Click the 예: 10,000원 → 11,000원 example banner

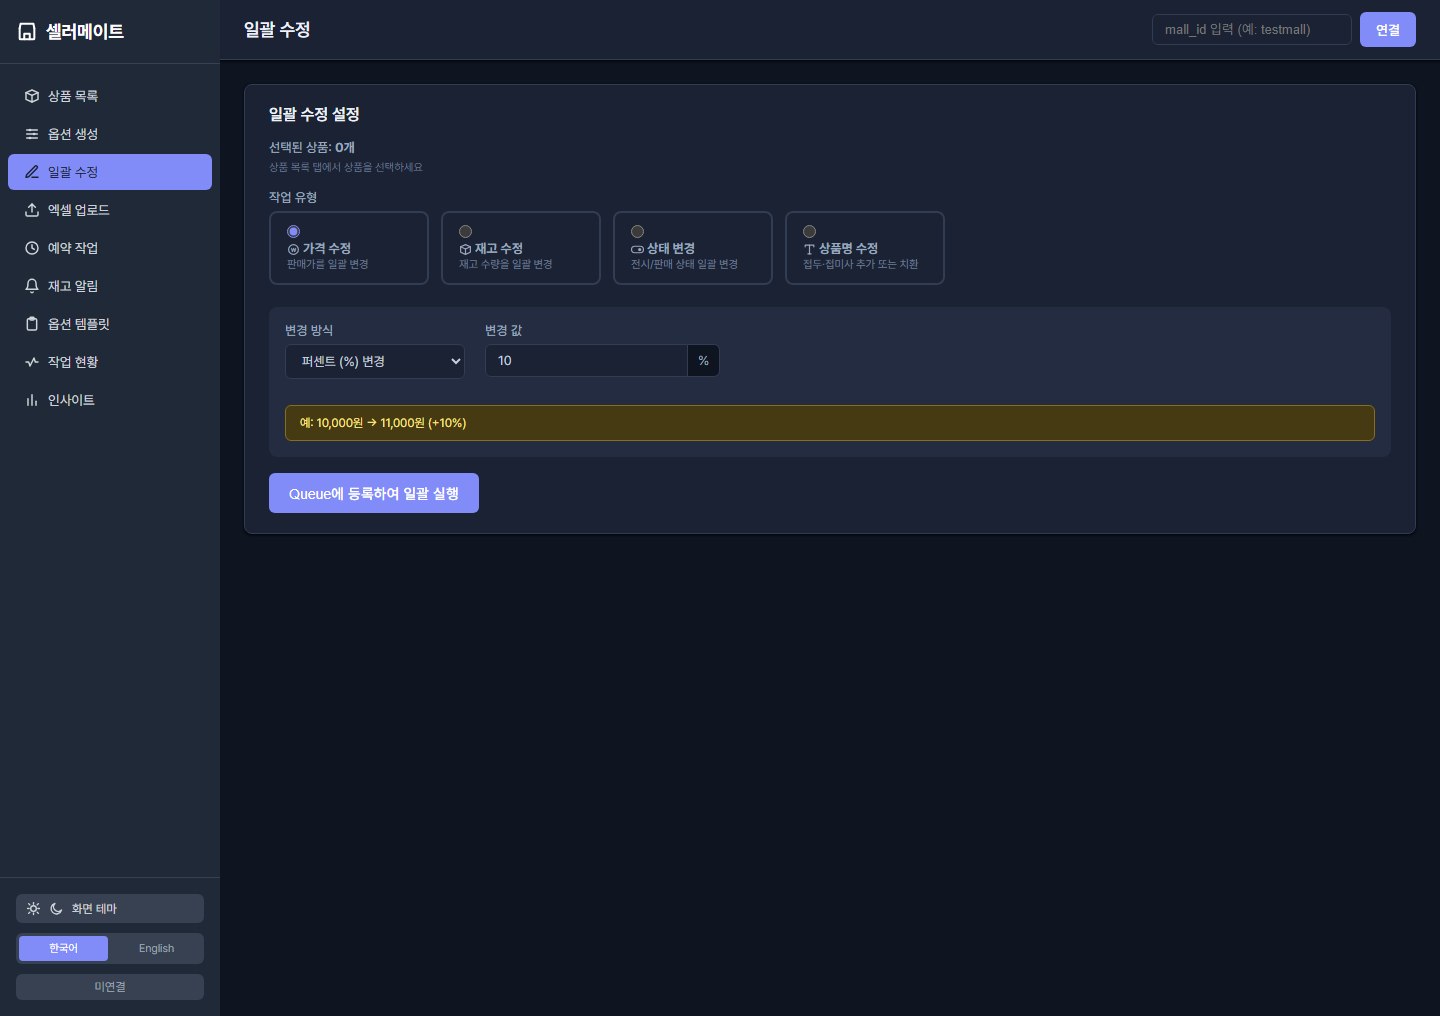coord(830,423)
